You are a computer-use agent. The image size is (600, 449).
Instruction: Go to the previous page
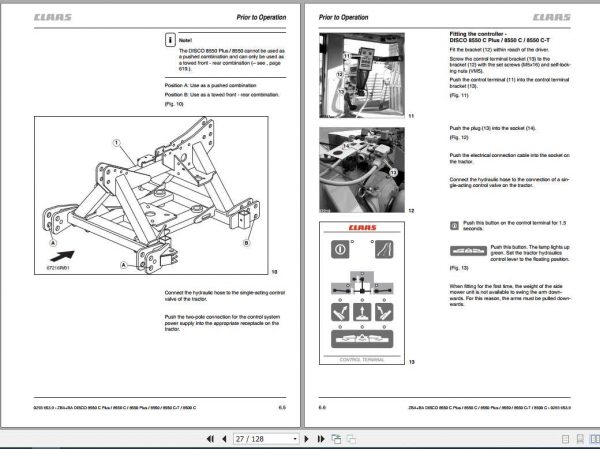coord(224,439)
